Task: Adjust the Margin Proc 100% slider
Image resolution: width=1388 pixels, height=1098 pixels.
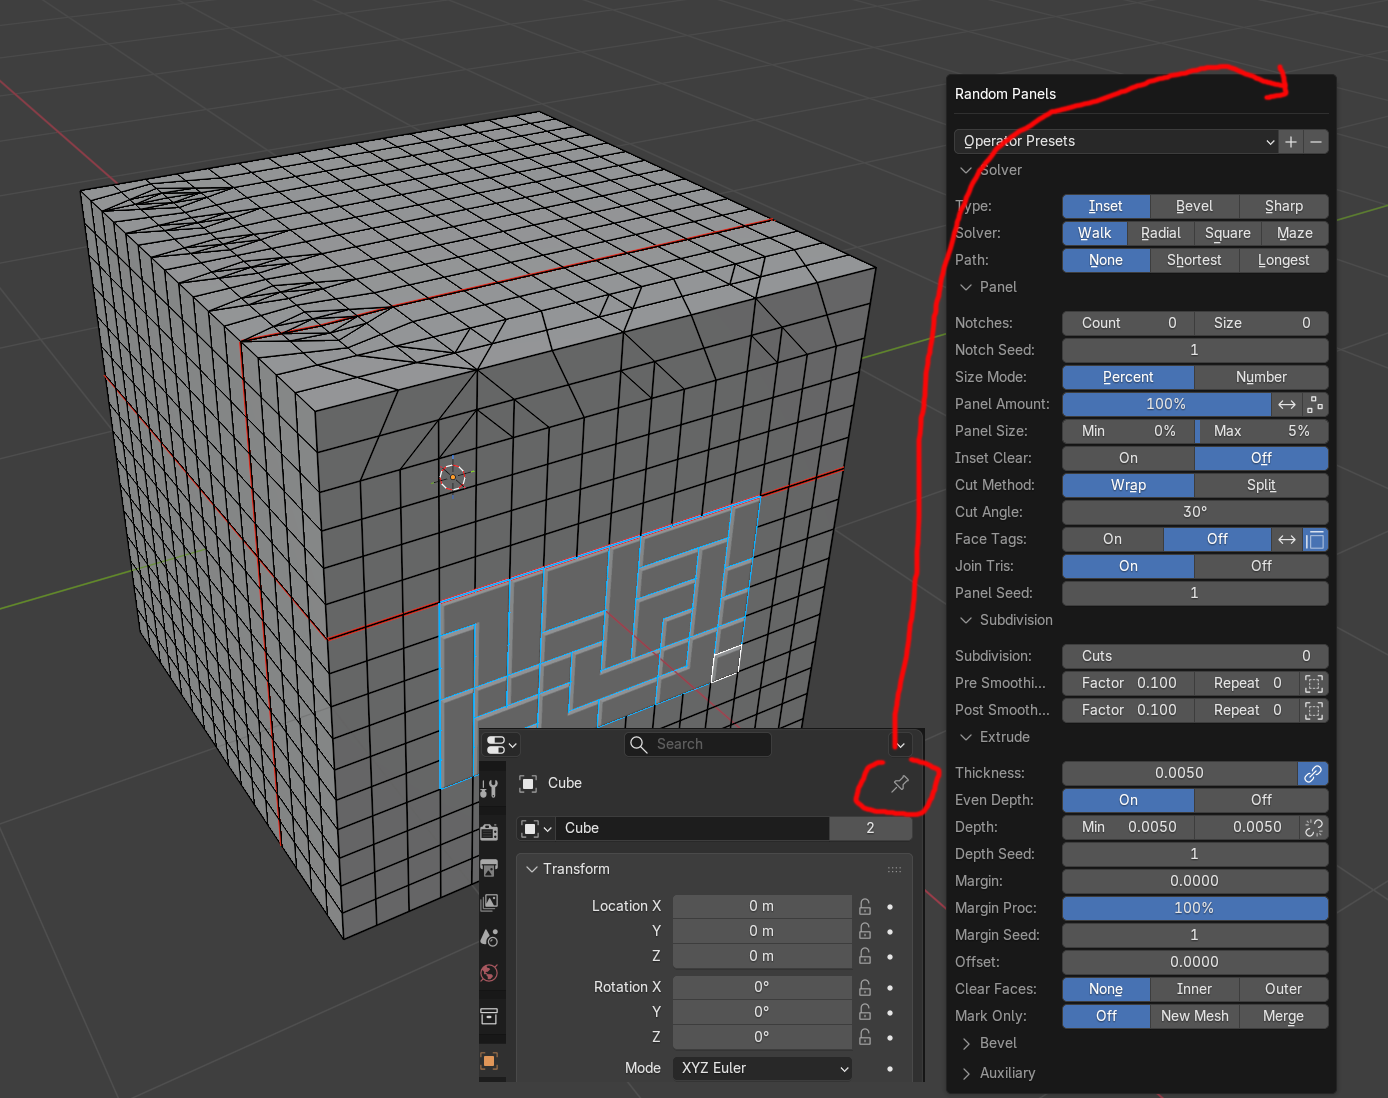Action: pos(1195,908)
